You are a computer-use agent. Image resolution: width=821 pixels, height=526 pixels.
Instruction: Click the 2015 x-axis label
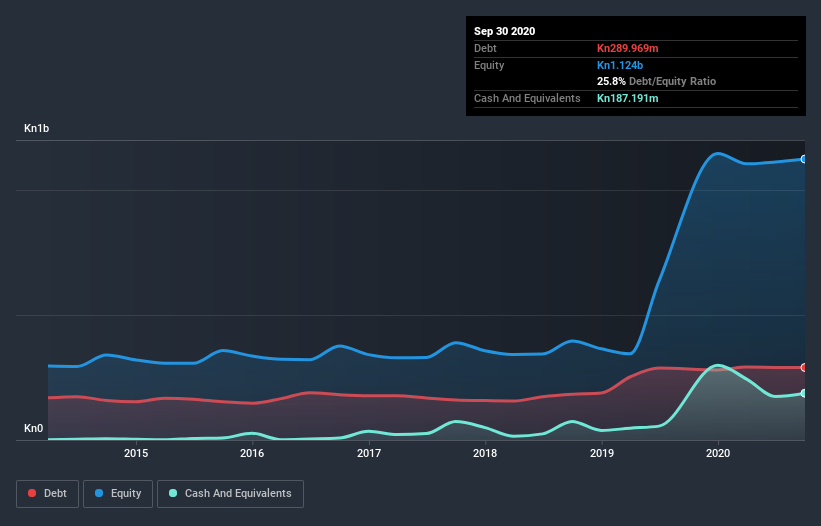[136, 453]
